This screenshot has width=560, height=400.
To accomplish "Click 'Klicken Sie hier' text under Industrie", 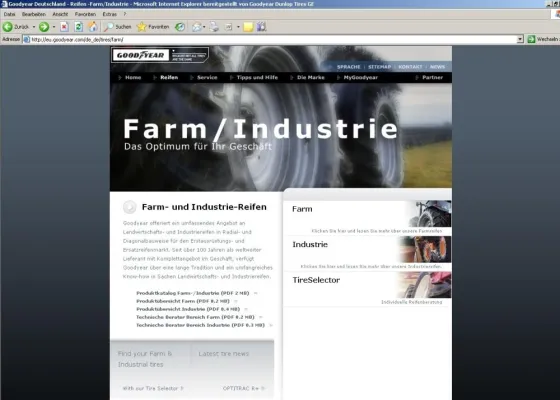I will 371,266.
